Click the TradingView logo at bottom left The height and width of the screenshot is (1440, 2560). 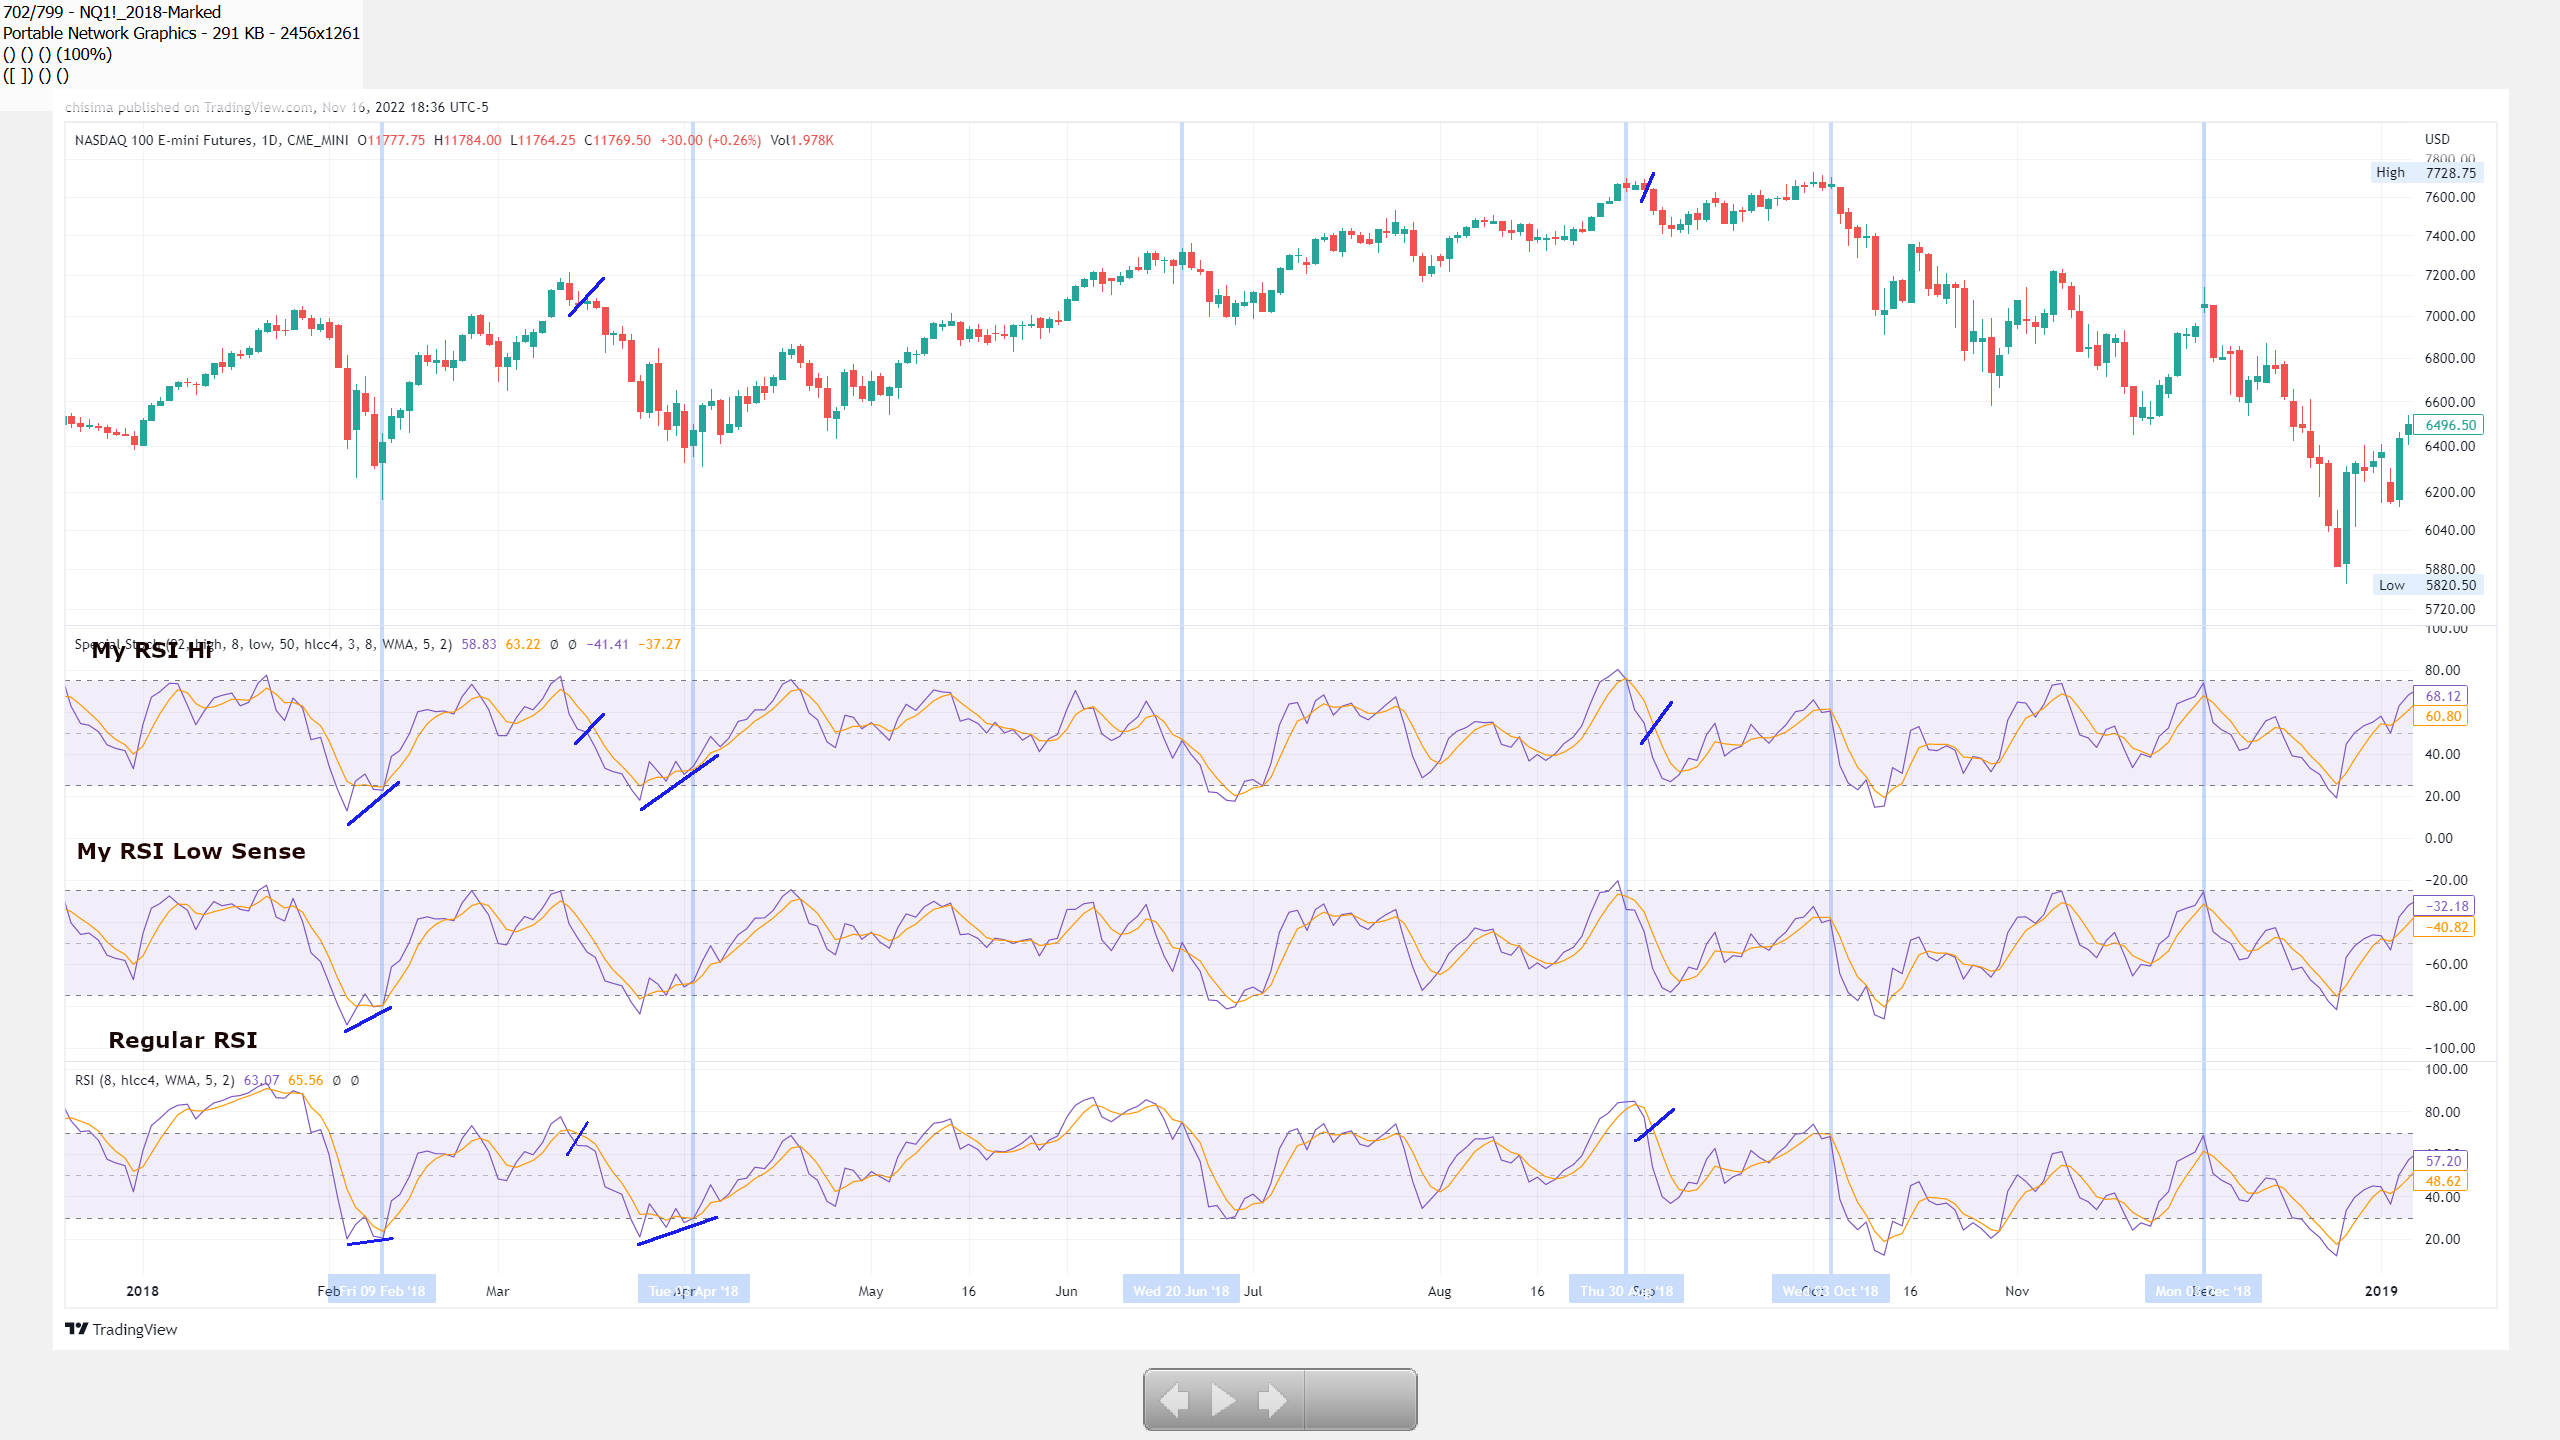(x=121, y=1329)
